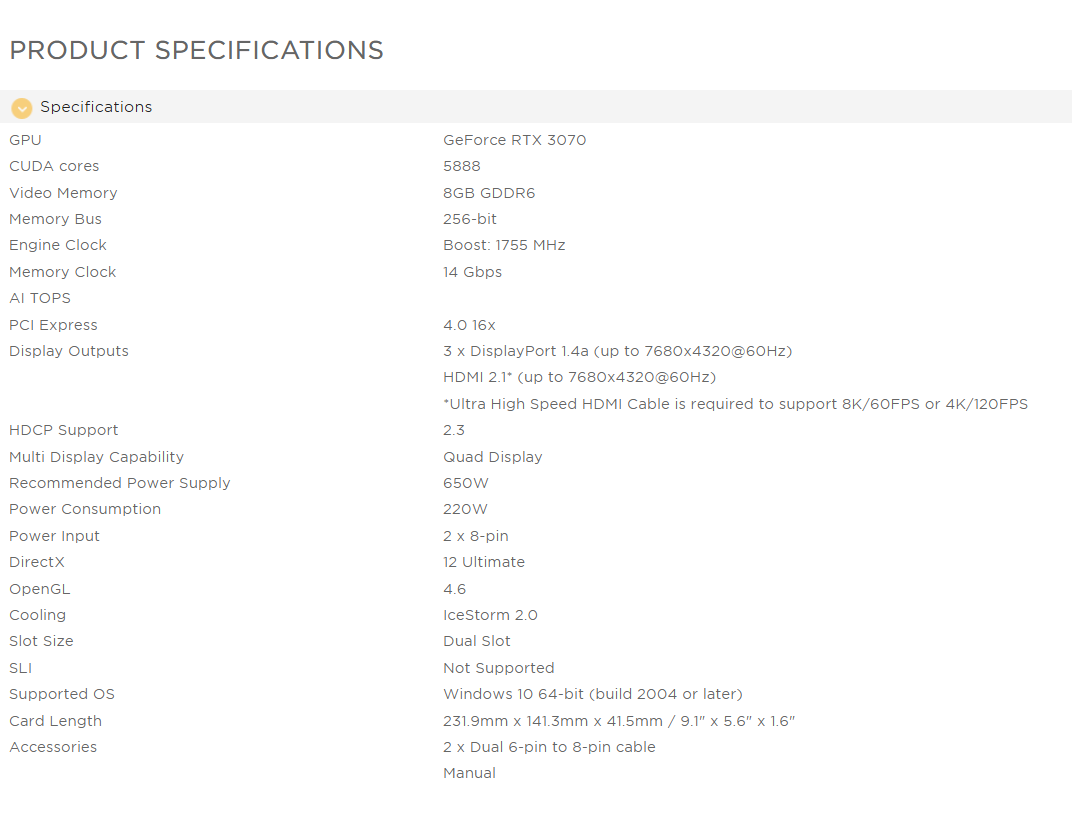The width and height of the screenshot is (1072, 816).
Task: Click the PCI Express 4.0 16x value
Action: [469, 325]
